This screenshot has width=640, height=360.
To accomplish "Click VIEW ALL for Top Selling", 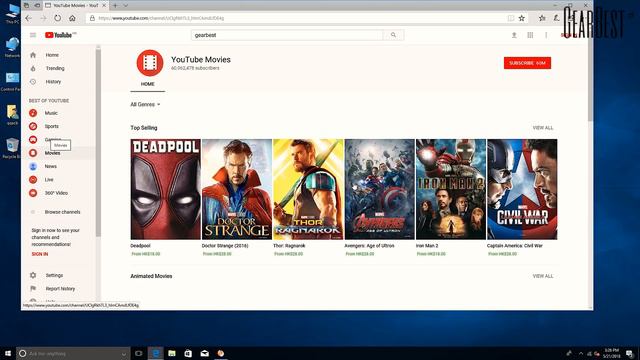I will click(x=543, y=128).
